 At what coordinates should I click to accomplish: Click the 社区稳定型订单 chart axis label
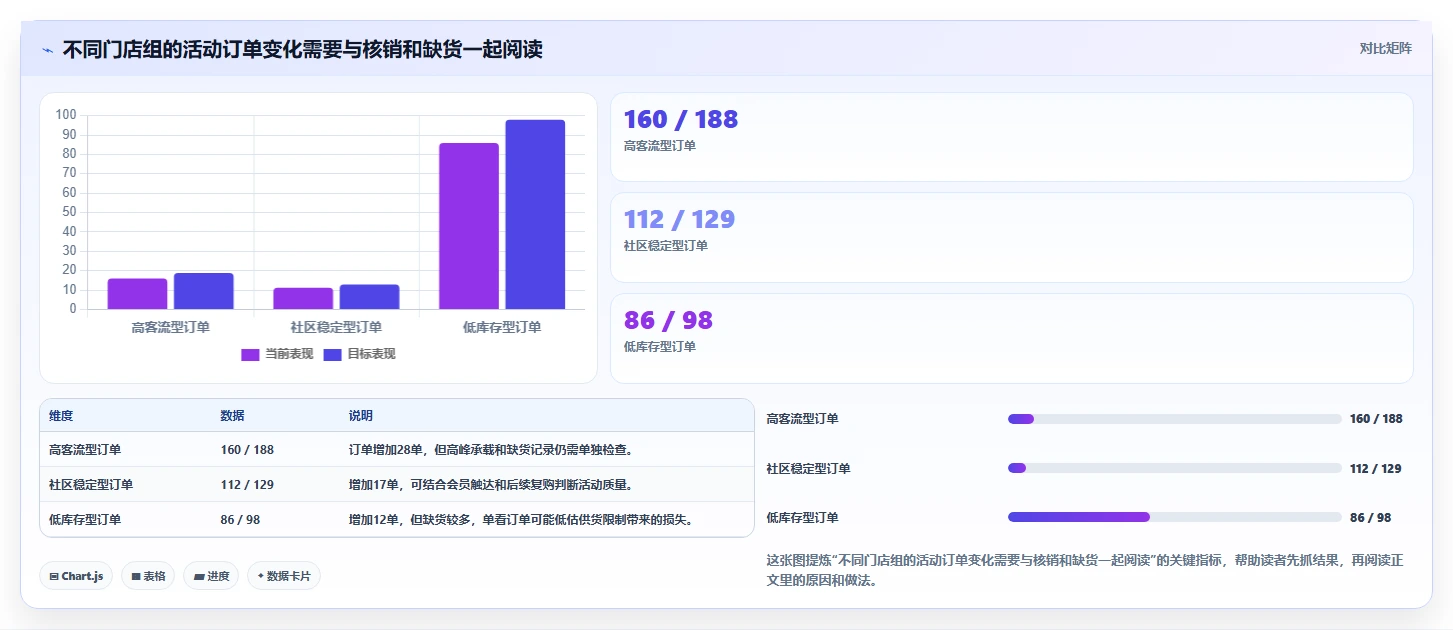click(x=336, y=327)
